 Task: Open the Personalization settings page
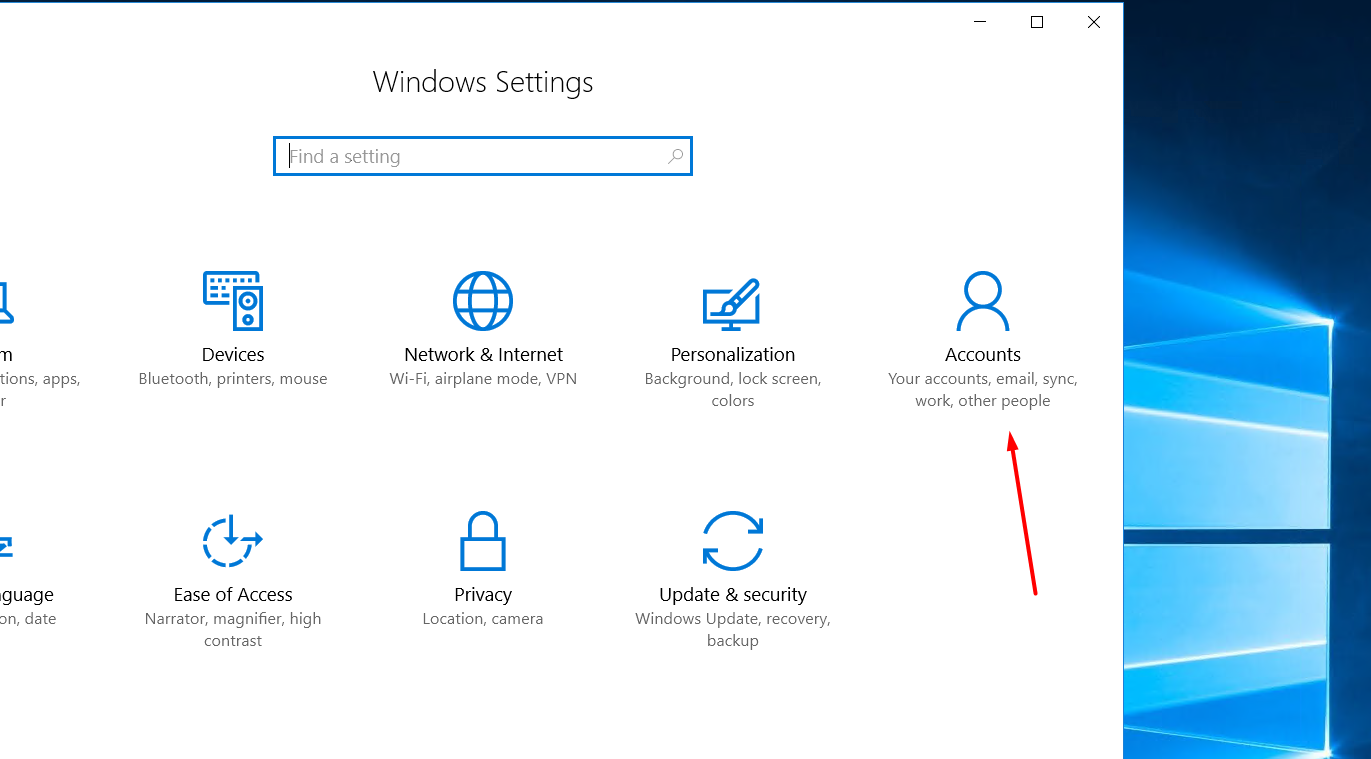(732, 354)
